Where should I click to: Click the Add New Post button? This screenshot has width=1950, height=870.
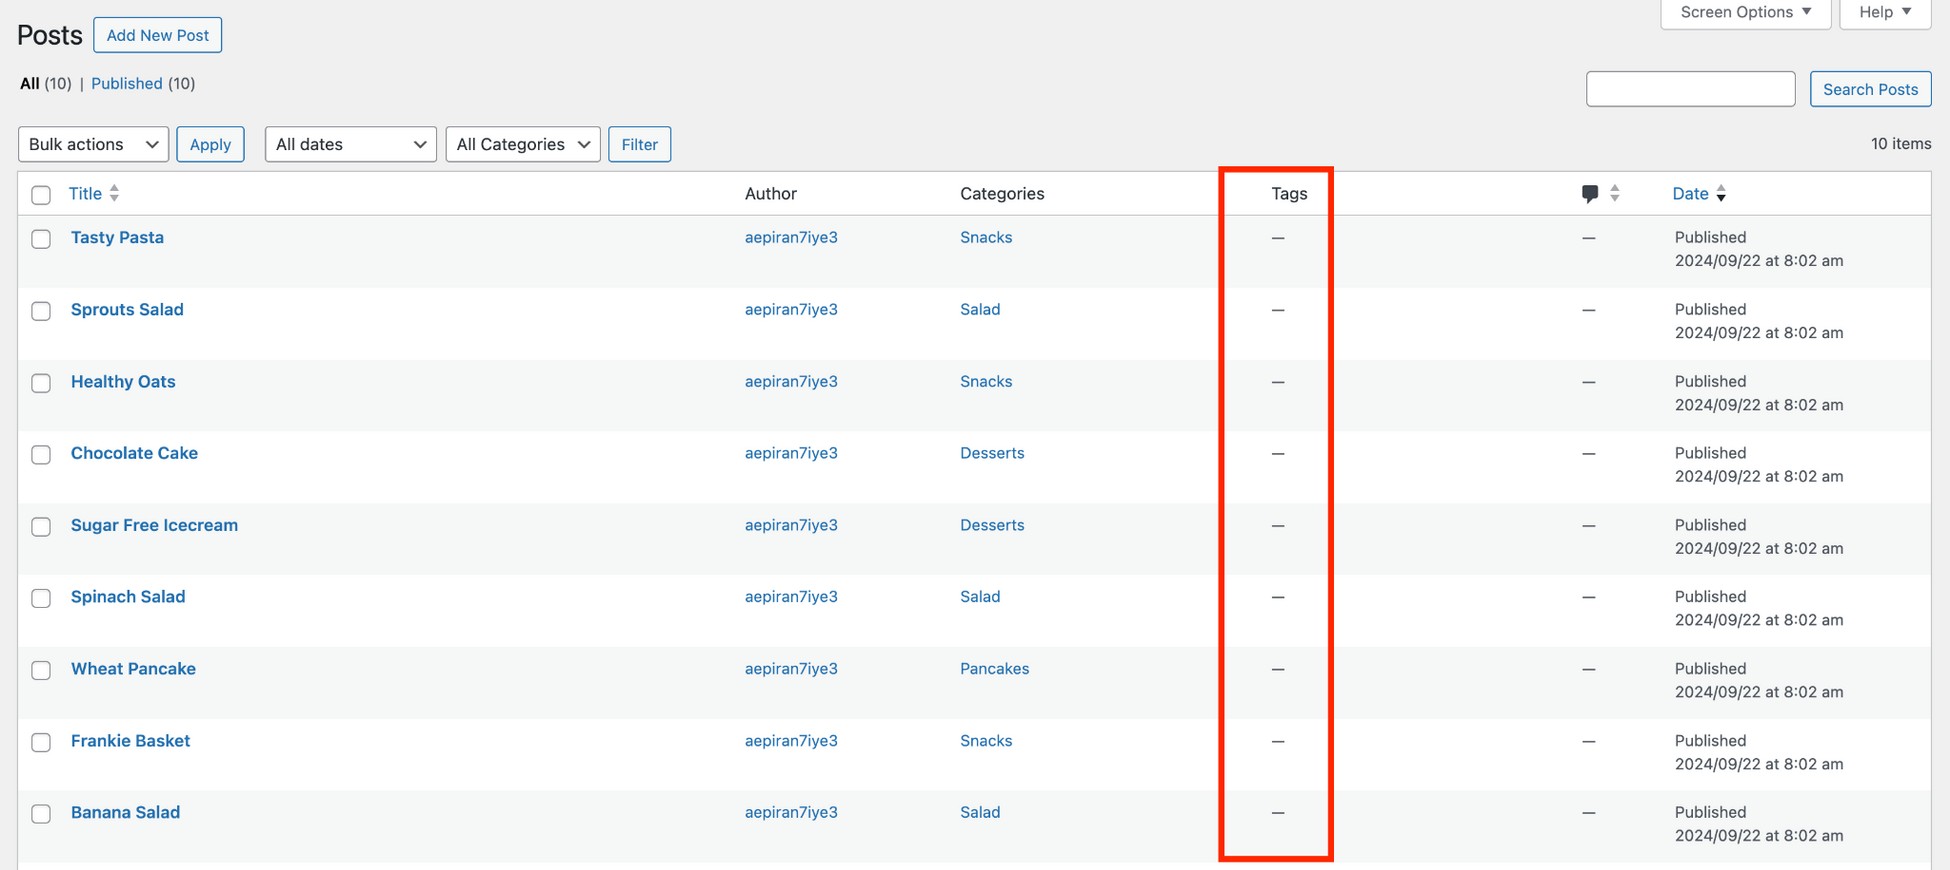click(158, 35)
